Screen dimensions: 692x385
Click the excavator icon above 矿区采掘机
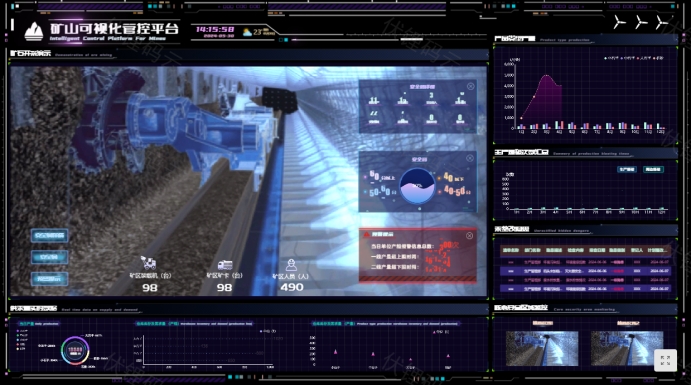[x=149, y=262]
